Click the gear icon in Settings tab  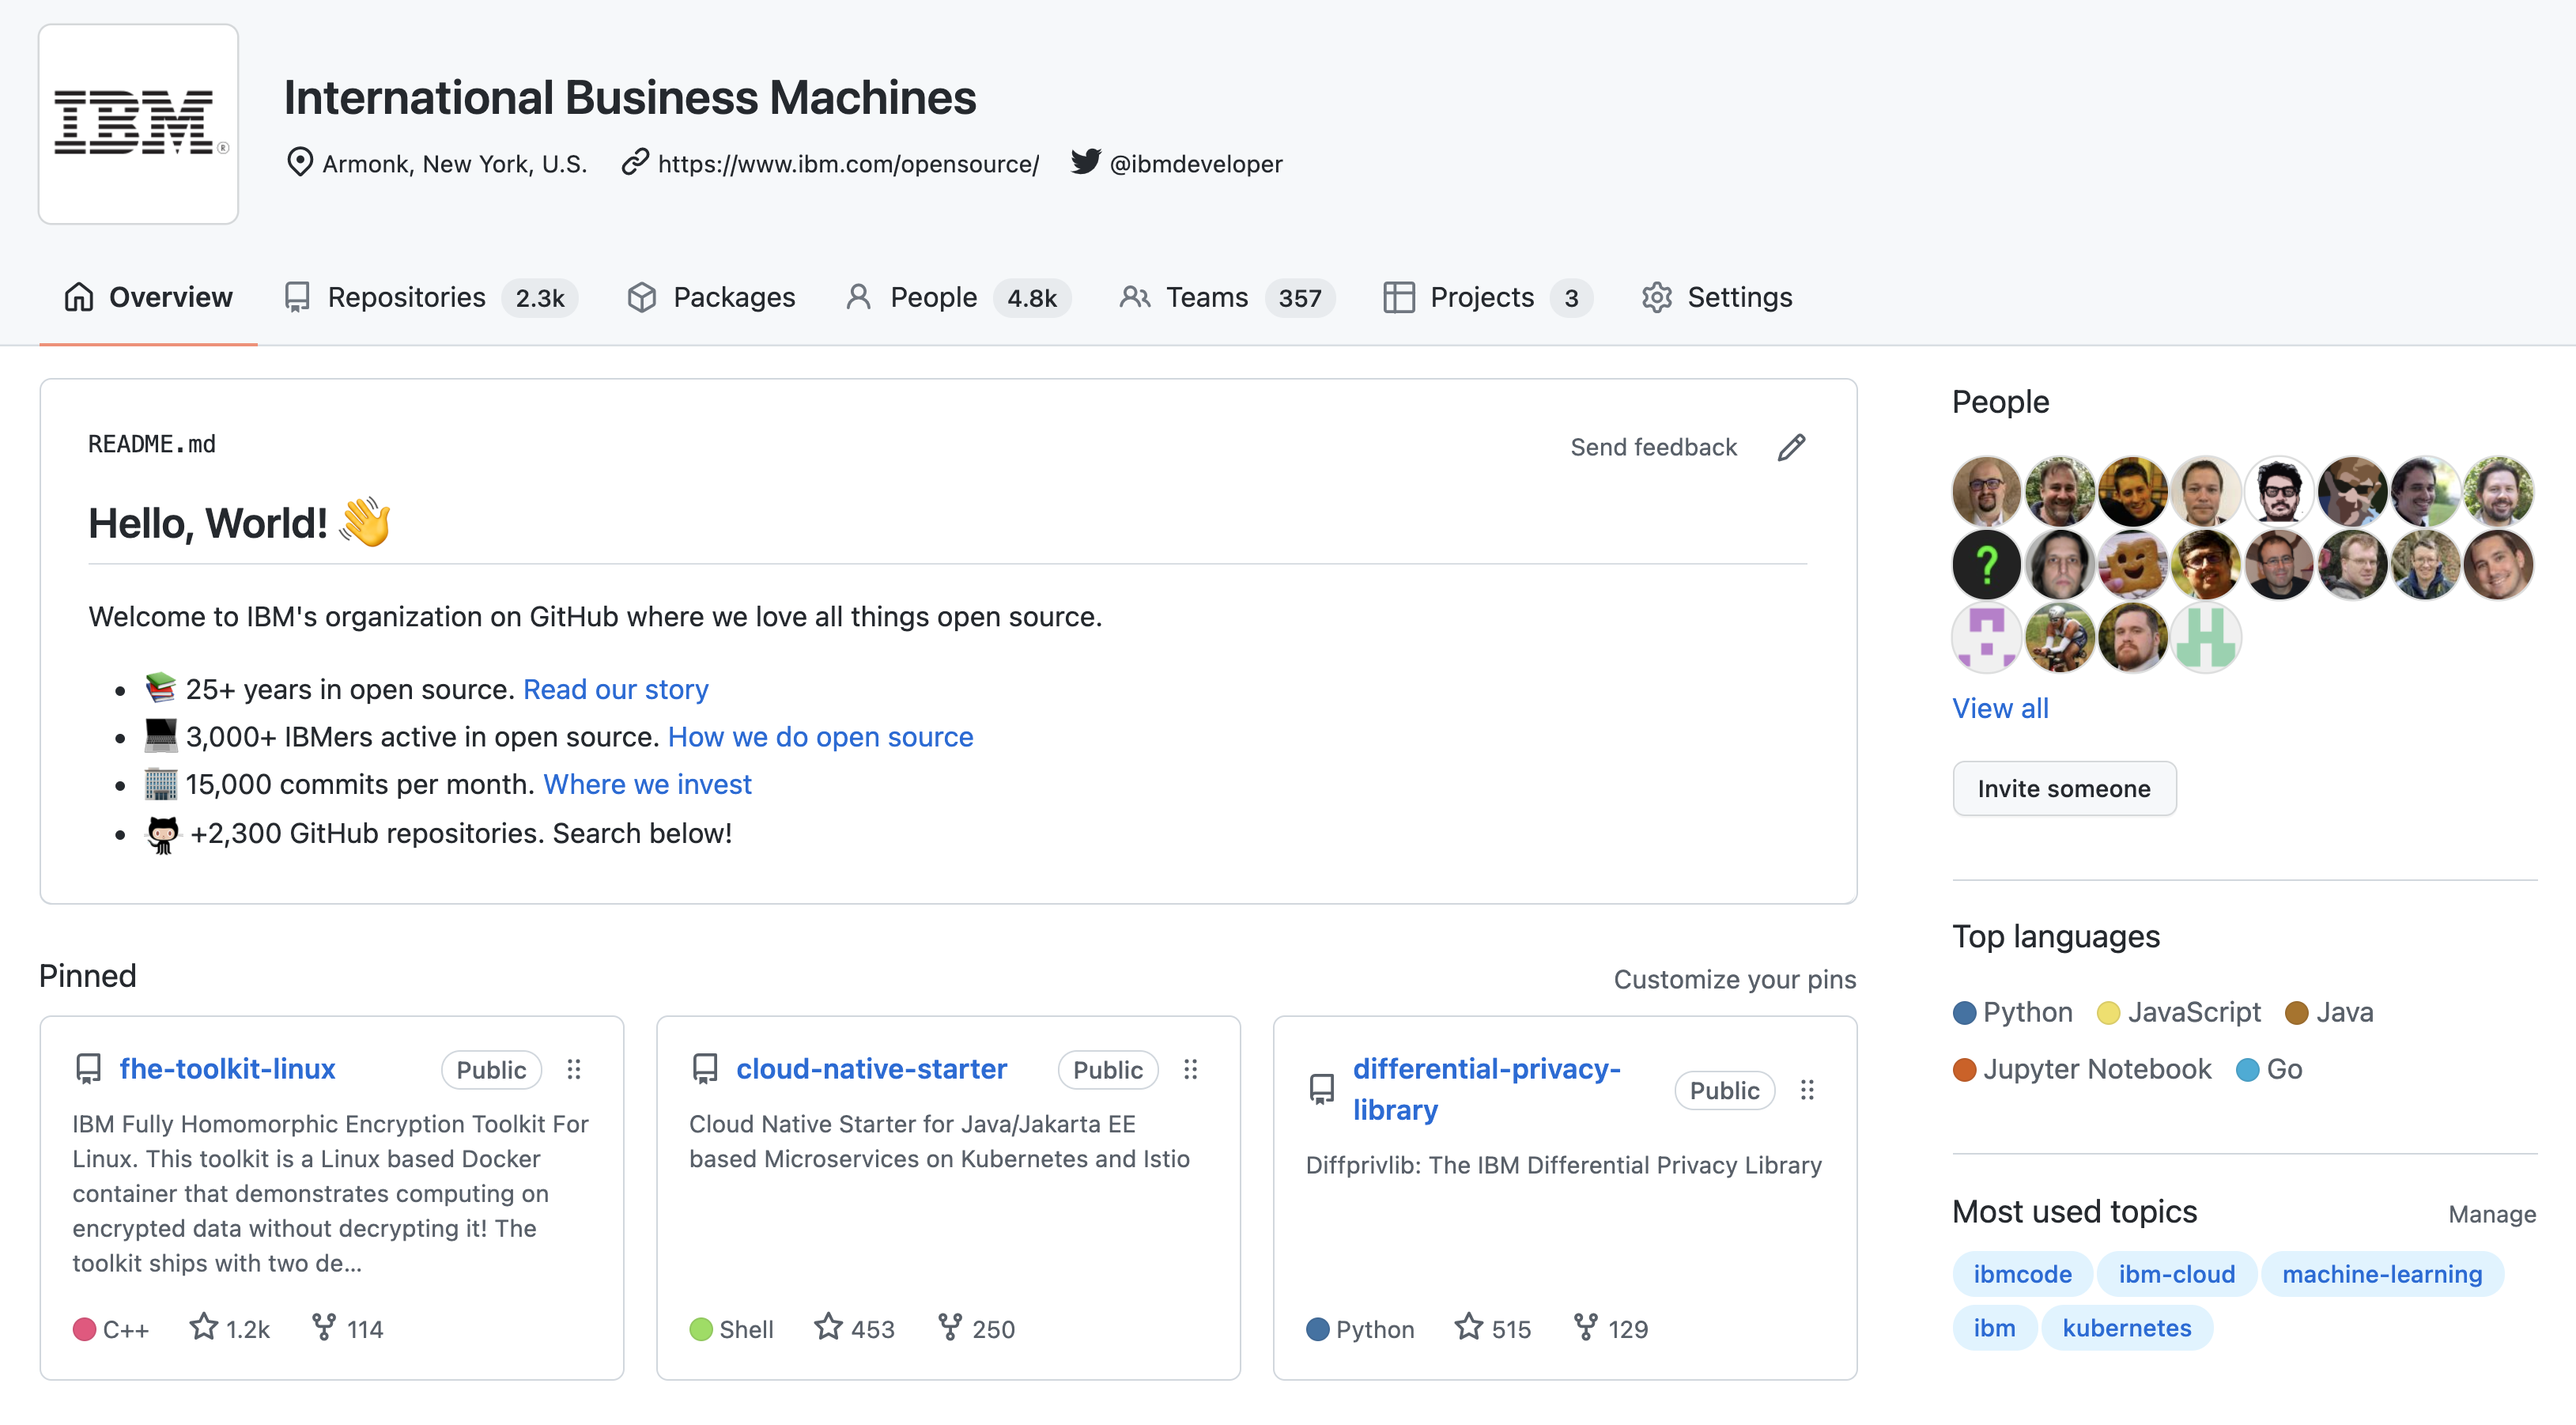click(1656, 297)
